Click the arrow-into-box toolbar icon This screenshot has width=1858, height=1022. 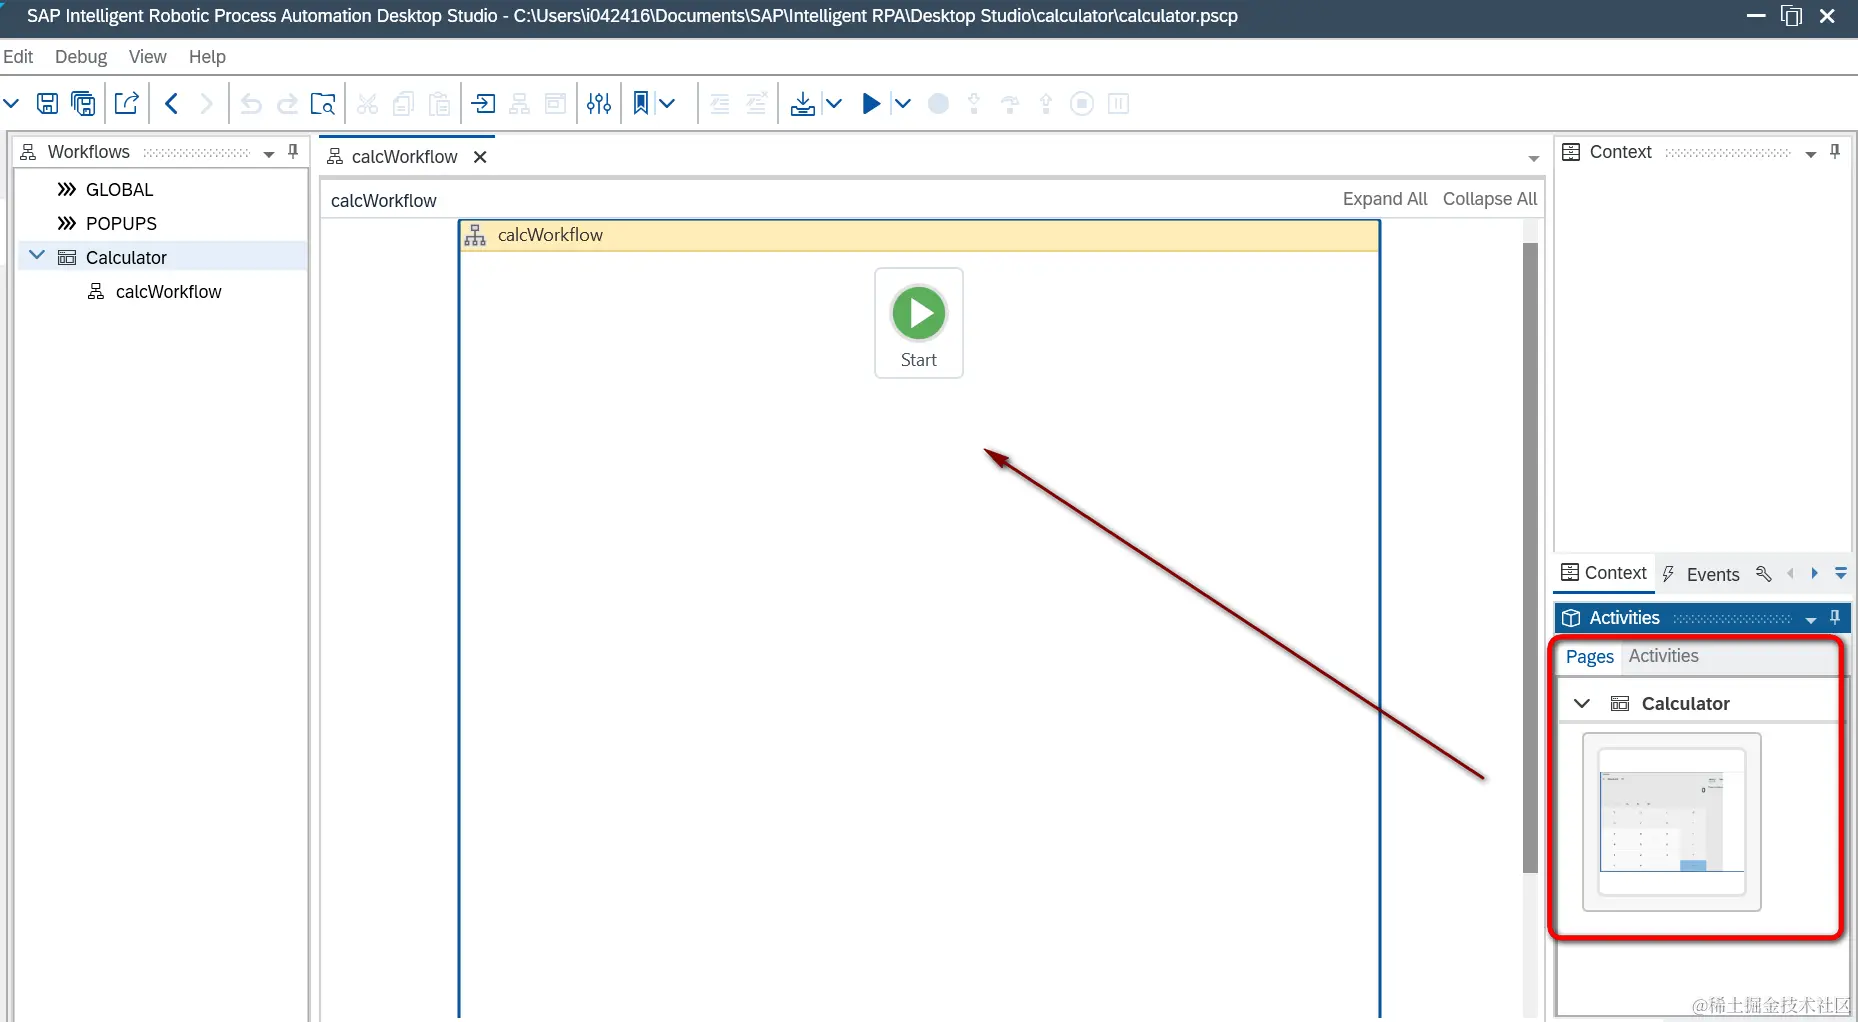[x=483, y=104]
